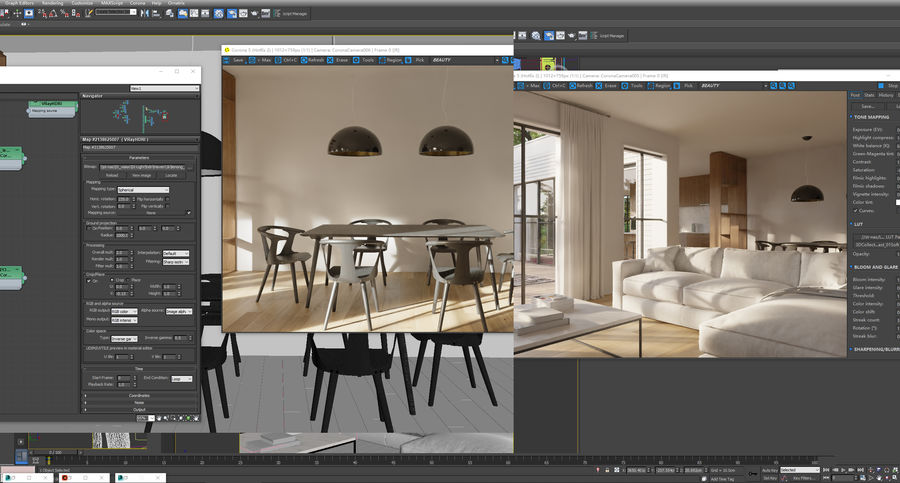Toggle the Curves checkbox in Tone Mapping
900x483 pixels.
(855, 211)
